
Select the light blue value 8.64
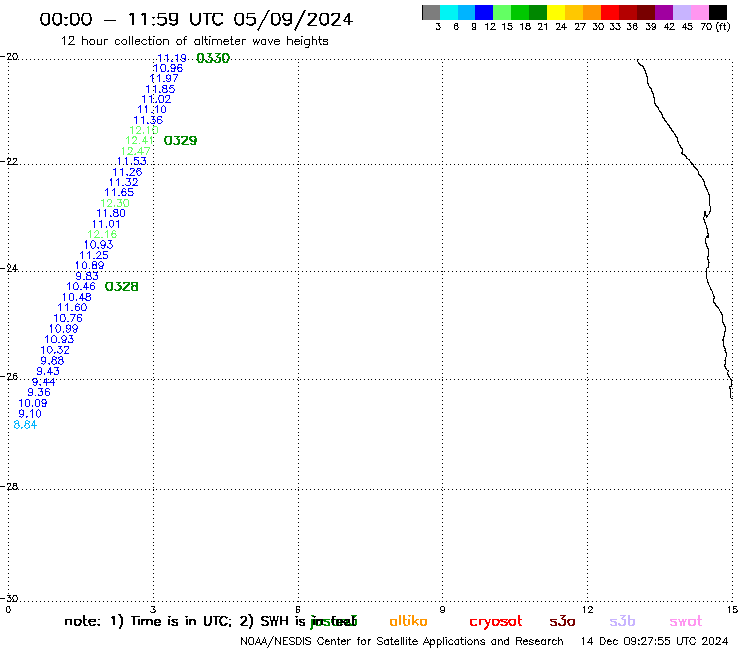tap(25, 425)
